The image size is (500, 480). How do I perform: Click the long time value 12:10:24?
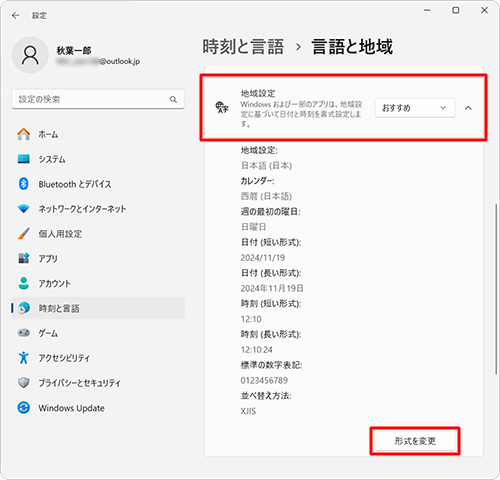(257, 350)
